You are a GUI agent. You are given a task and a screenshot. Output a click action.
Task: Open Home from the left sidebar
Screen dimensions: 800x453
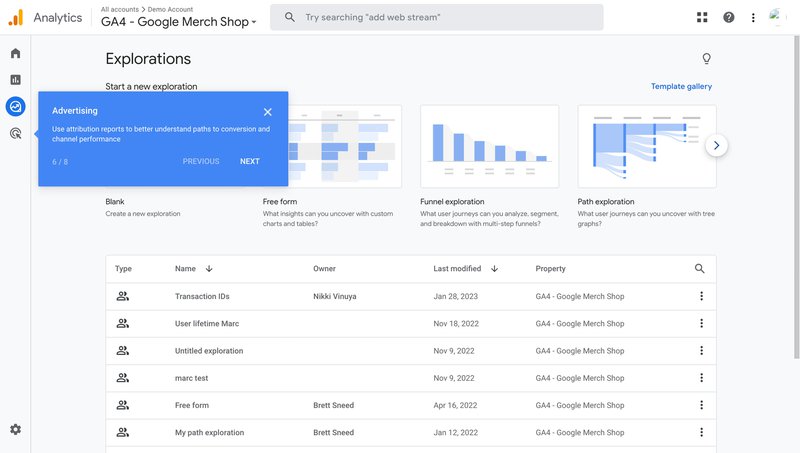point(15,53)
